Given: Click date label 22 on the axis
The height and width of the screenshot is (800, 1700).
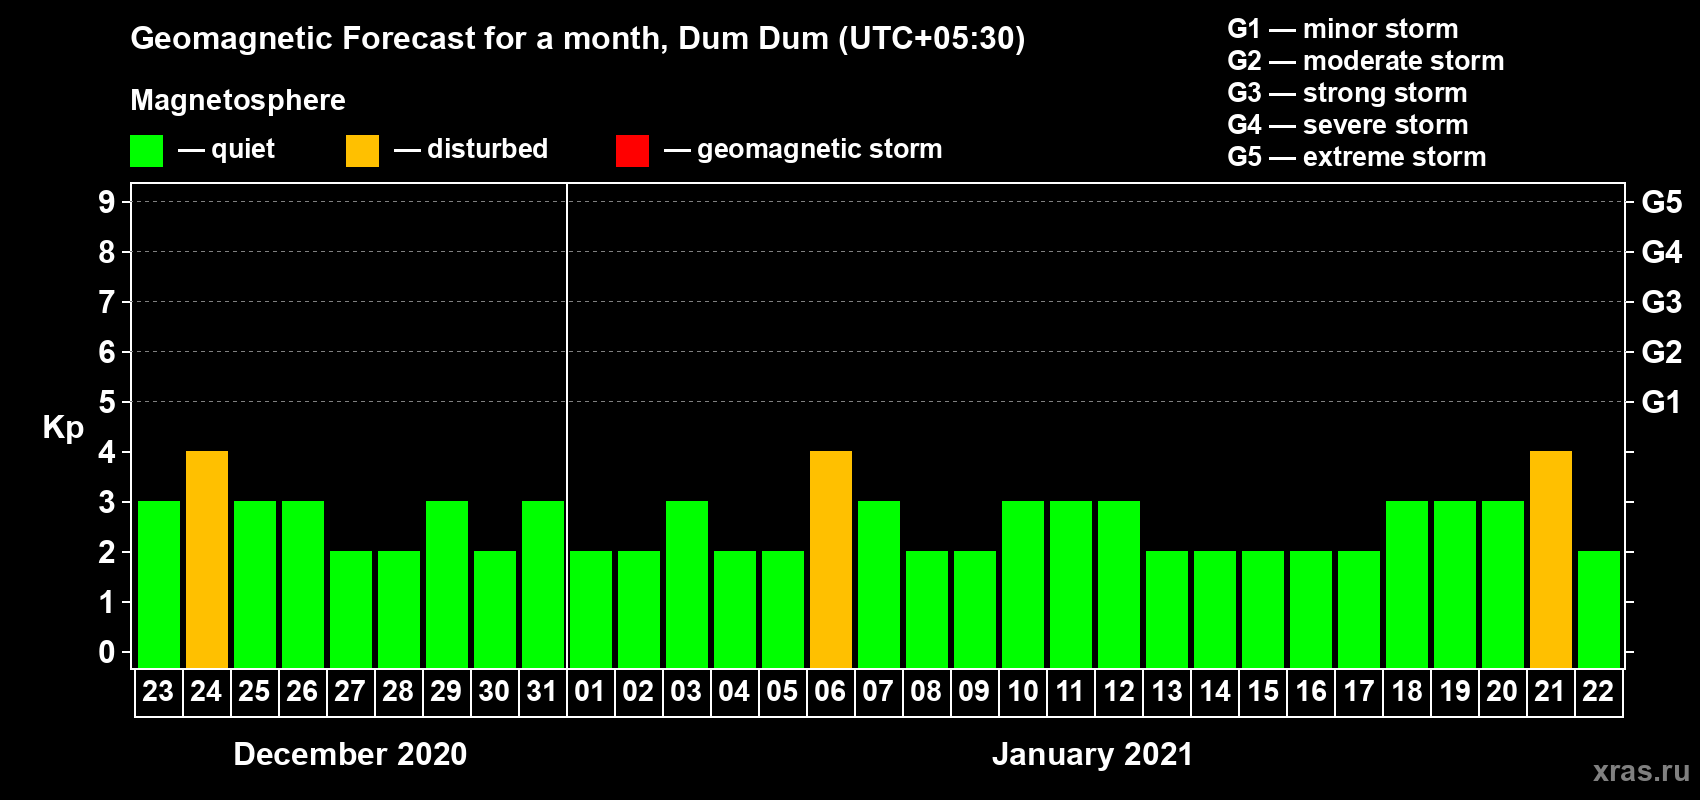Looking at the screenshot, I should point(1598,691).
